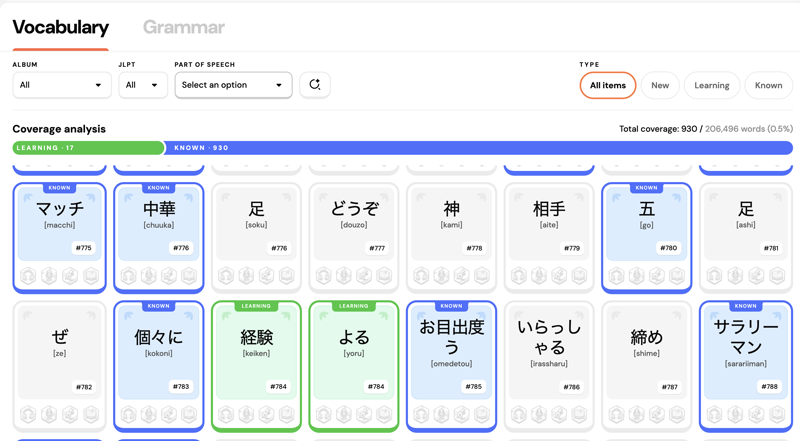Open the マッチ vocabulary card
Screen dimensions: 800x441
coord(59,238)
